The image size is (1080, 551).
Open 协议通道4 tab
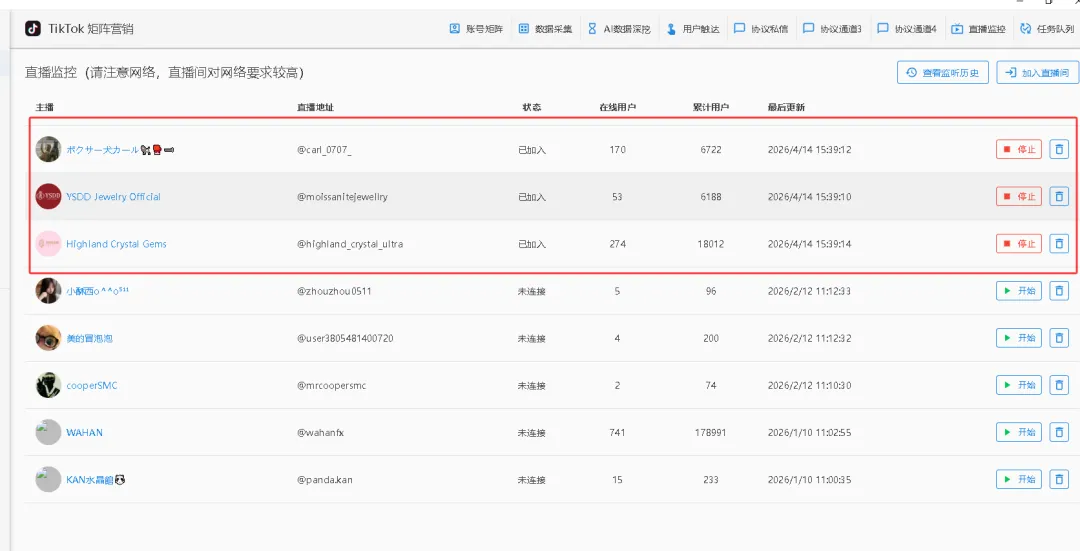(907, 29)
